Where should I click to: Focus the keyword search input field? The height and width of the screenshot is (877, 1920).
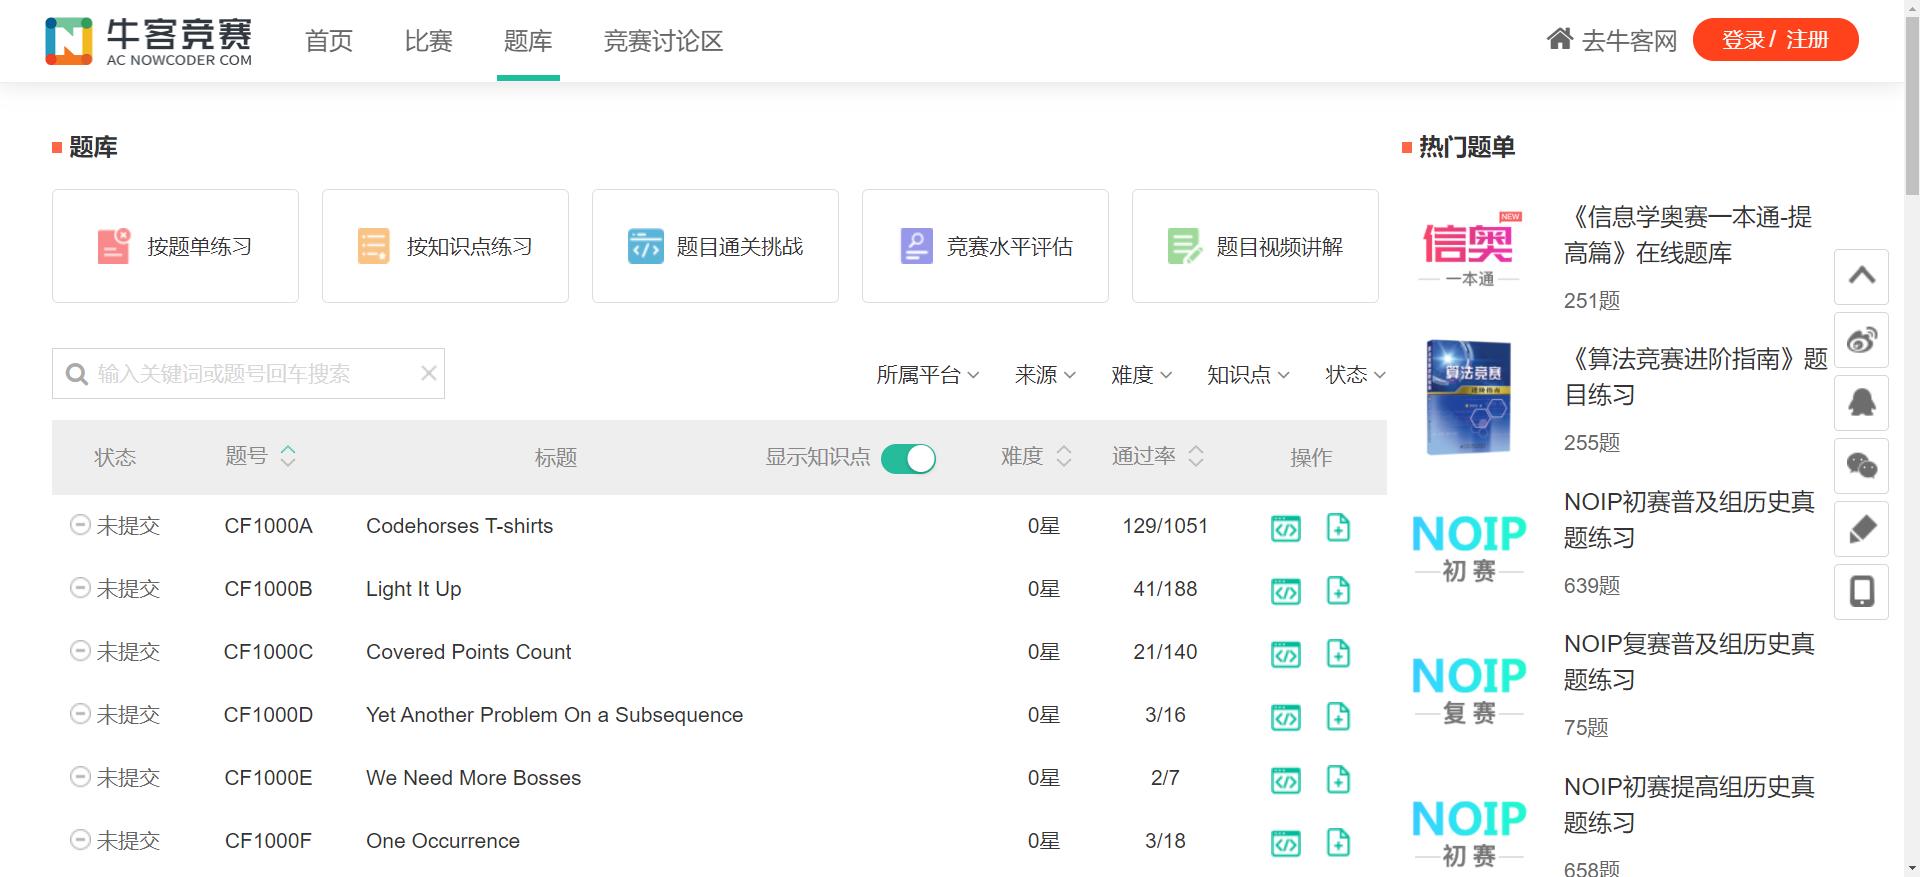click(x=248, y=374)
